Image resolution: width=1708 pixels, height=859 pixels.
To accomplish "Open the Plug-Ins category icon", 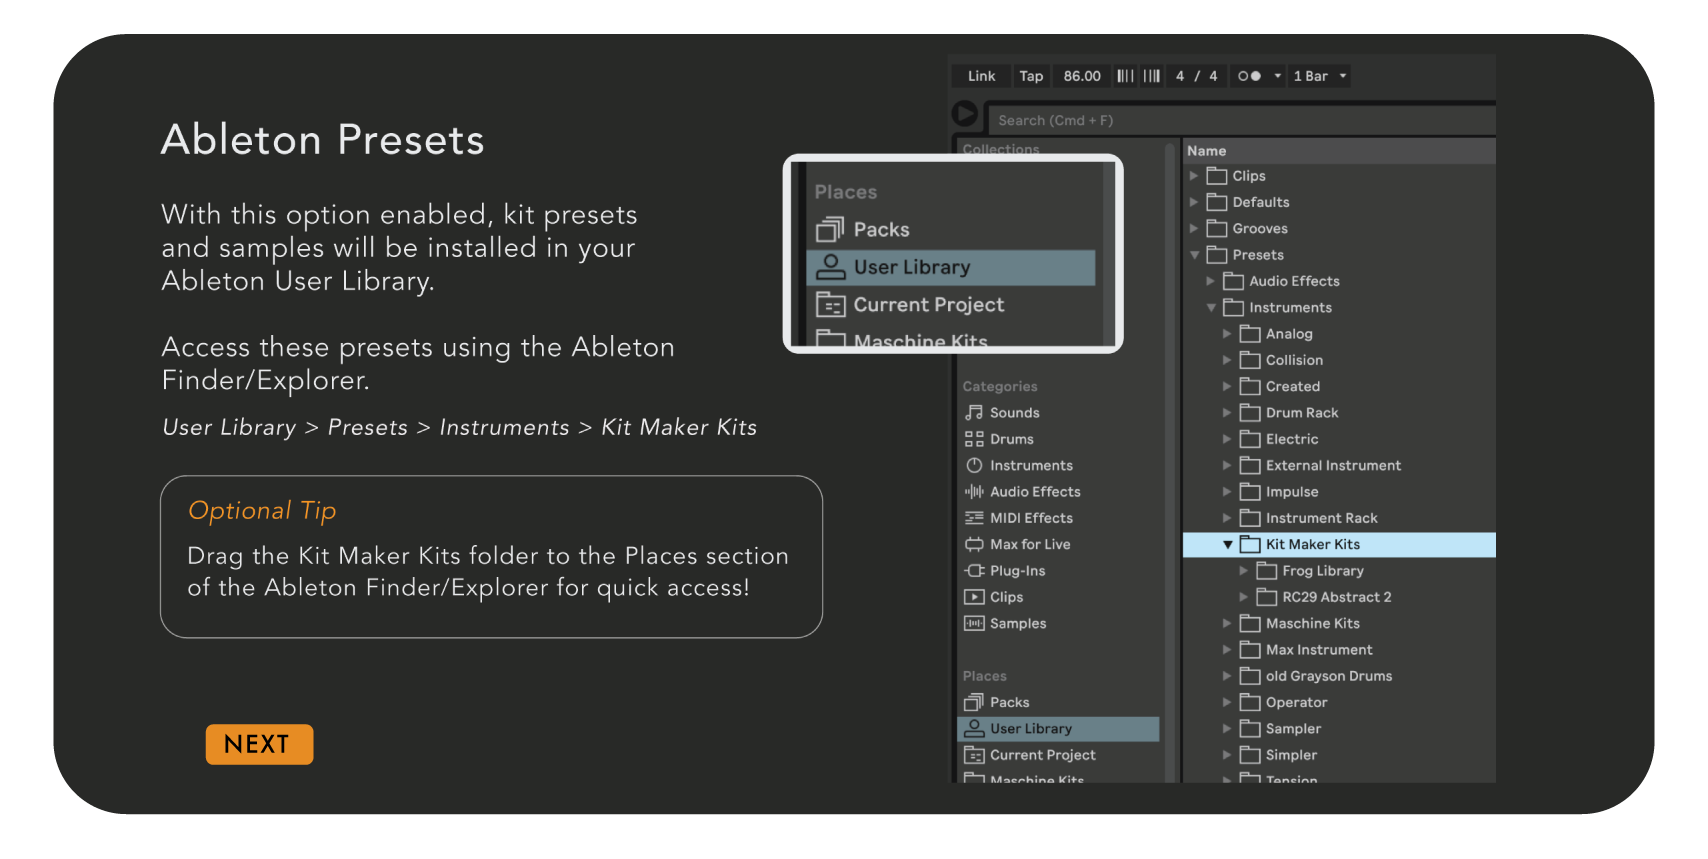I will [x=974, y=571].
